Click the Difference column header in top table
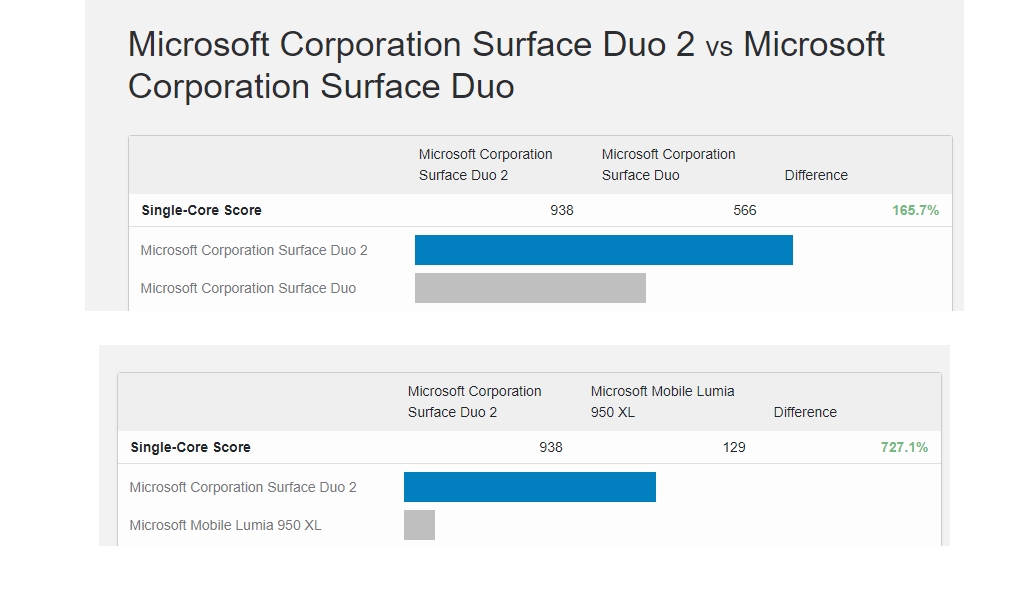This screenshot has width=1021, height=612. coord(816,175)
